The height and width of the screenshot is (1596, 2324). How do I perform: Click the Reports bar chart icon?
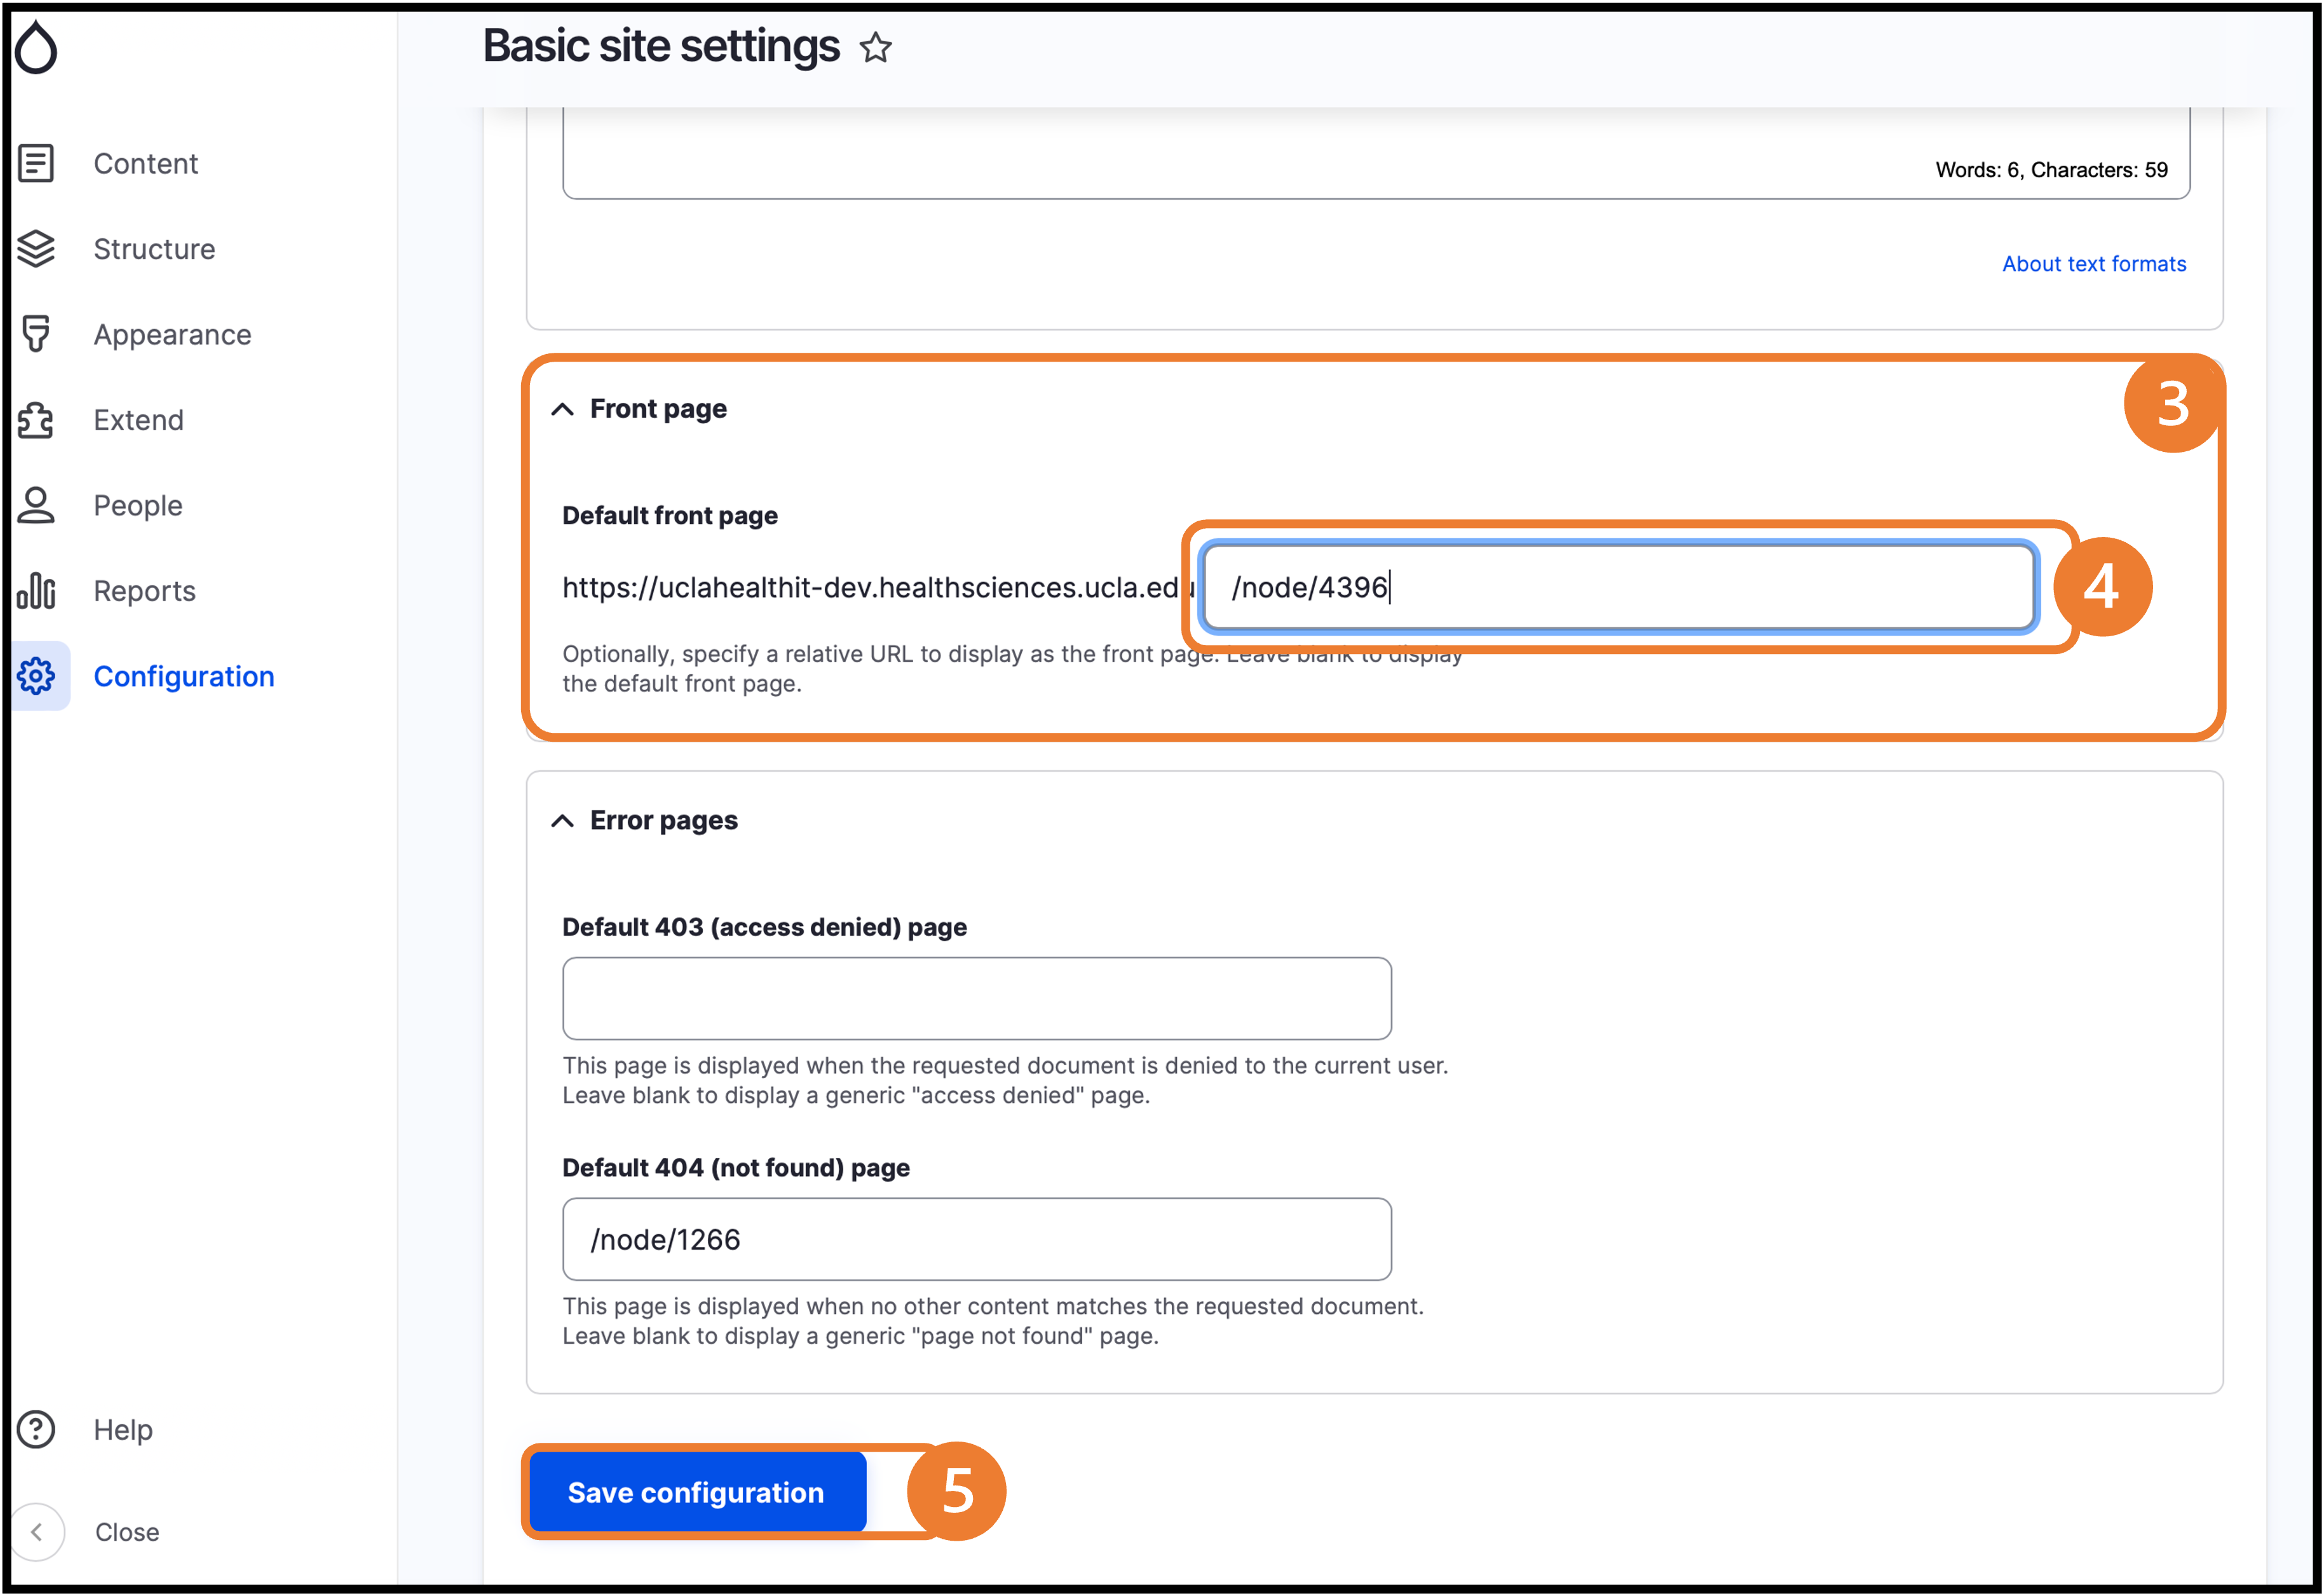point(36,591)
